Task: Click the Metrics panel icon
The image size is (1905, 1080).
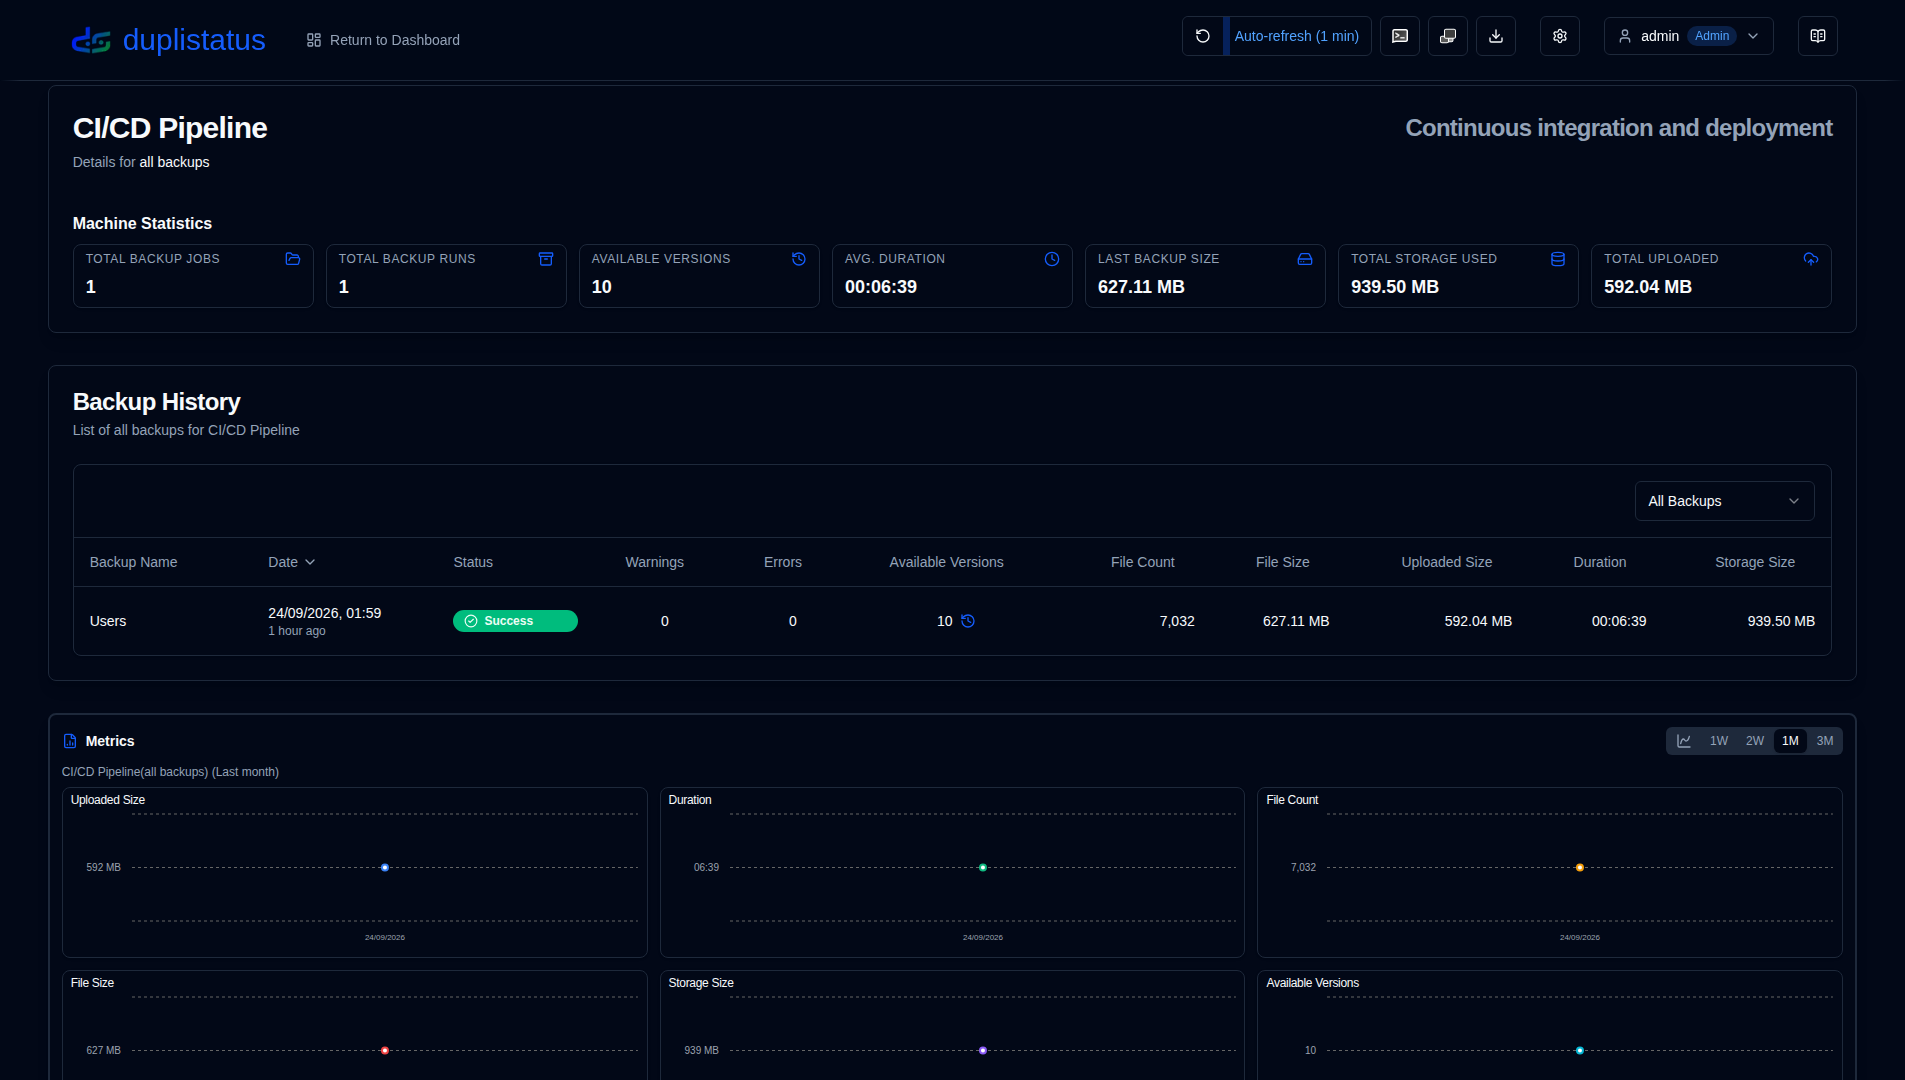Action: pyautogui.click(x=70, y=741)
